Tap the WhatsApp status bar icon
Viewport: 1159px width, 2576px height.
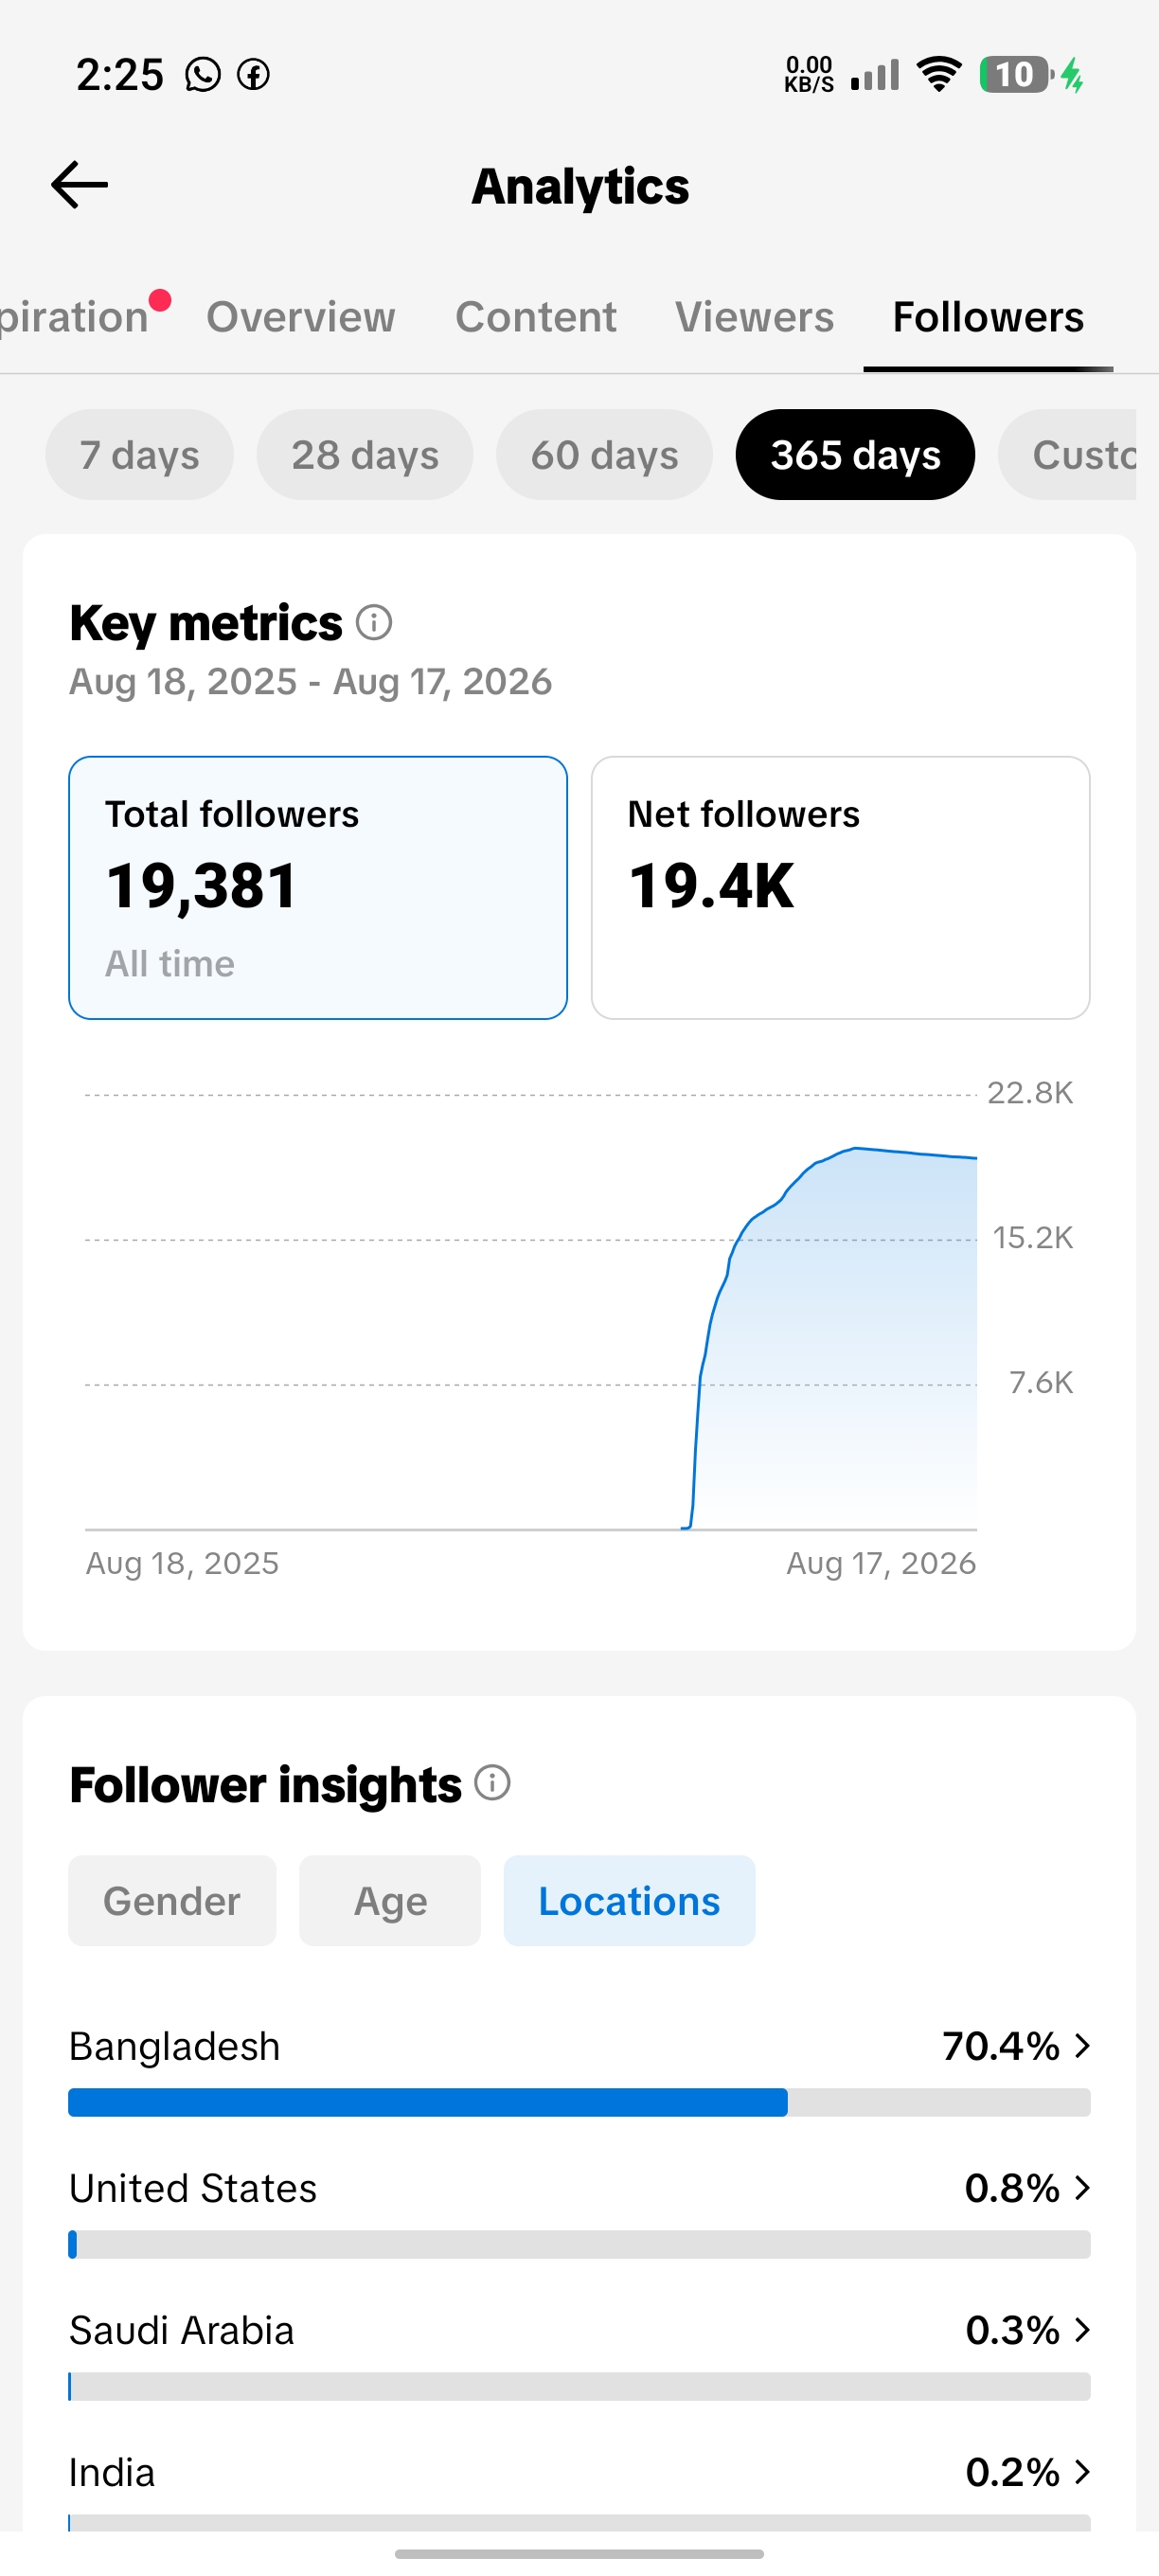[203, 75]
